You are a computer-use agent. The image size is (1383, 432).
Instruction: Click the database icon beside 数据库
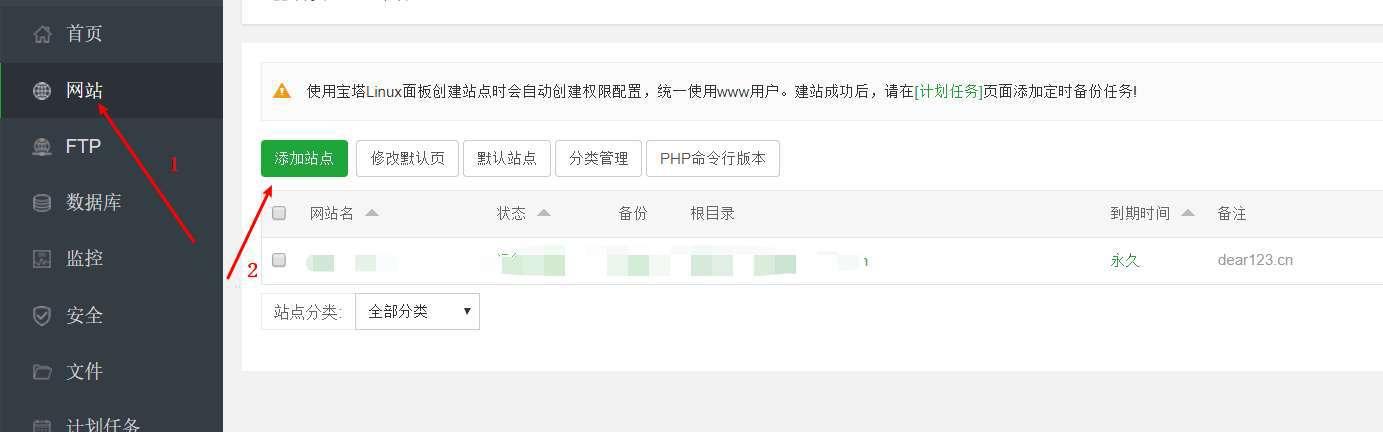[42, 203]
